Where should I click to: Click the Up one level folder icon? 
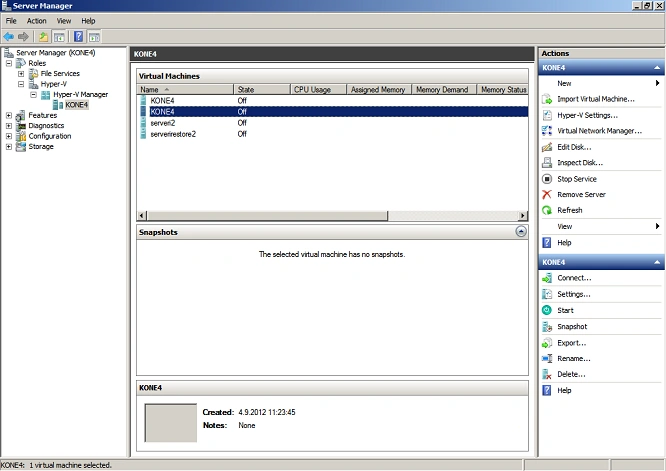43,37
